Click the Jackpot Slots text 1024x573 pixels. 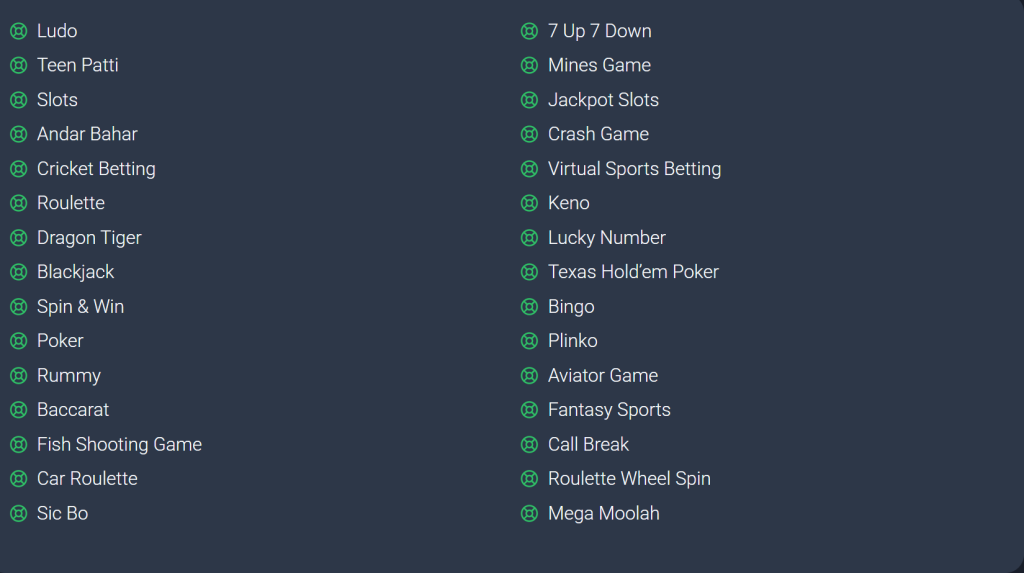(x=603, y=100)
